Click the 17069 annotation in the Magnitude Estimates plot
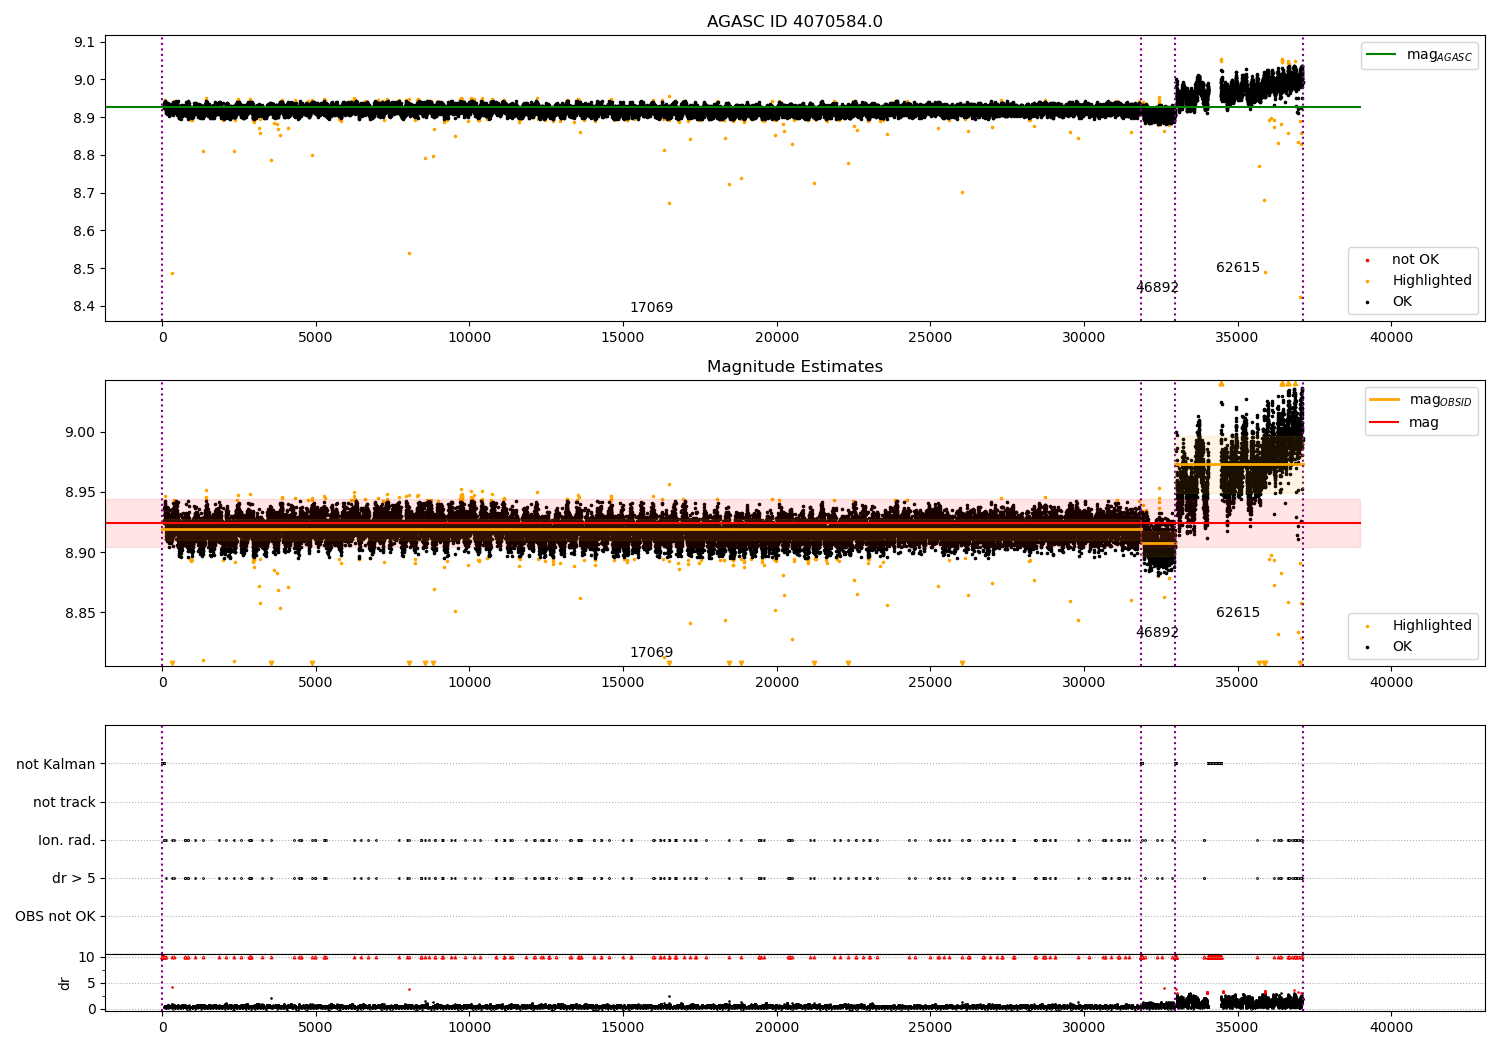1500x1050 pixels. click(x=651, y=653)
